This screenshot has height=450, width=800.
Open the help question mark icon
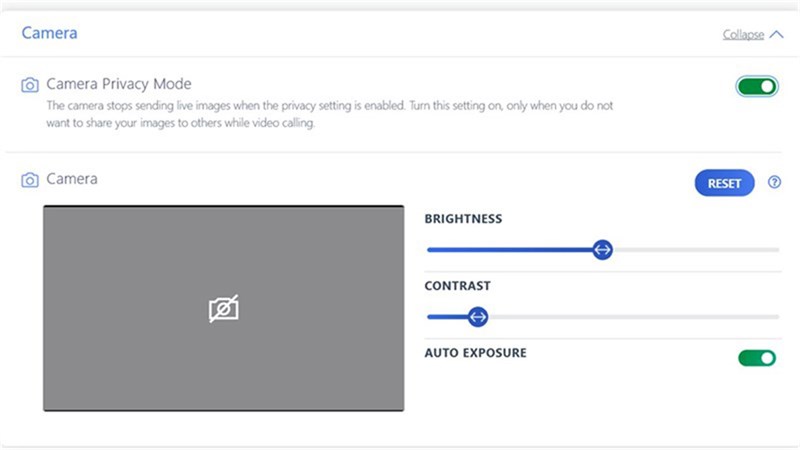point(774,182)
